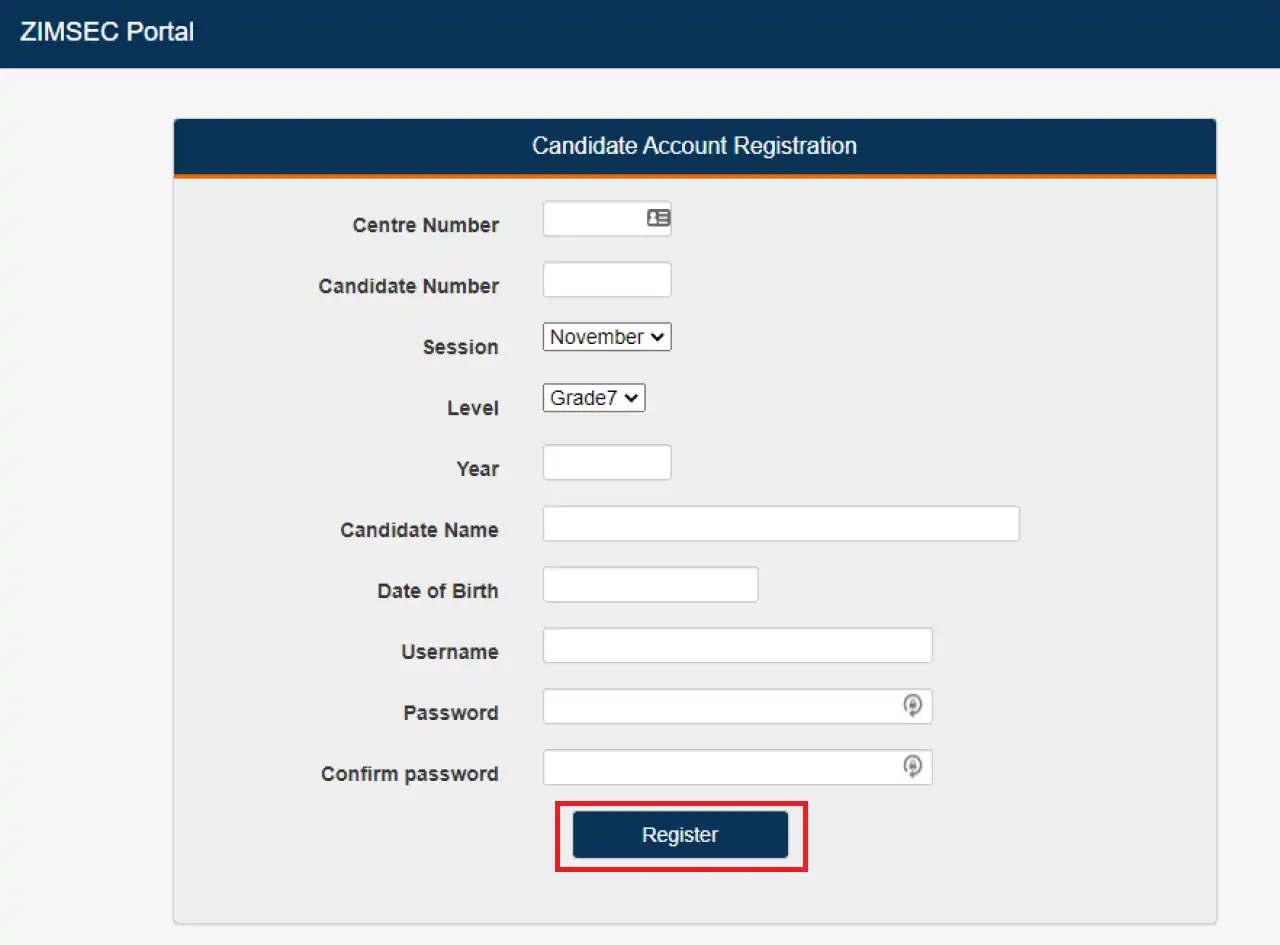
Task: Click the Username label text
Action: click(450, 652)
